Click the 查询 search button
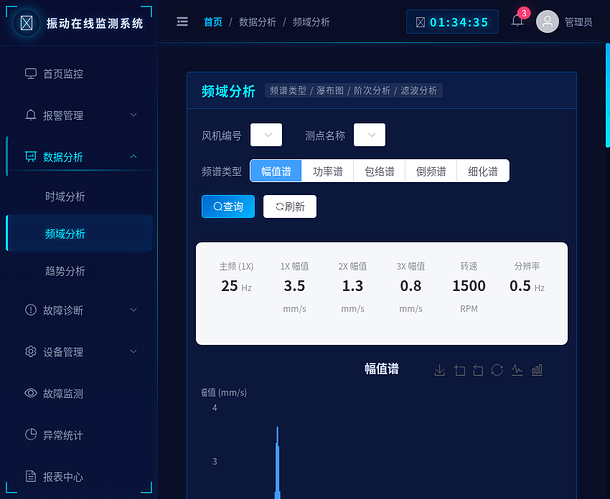The width and height of the screenshot is (610, 499). [228, 207]
